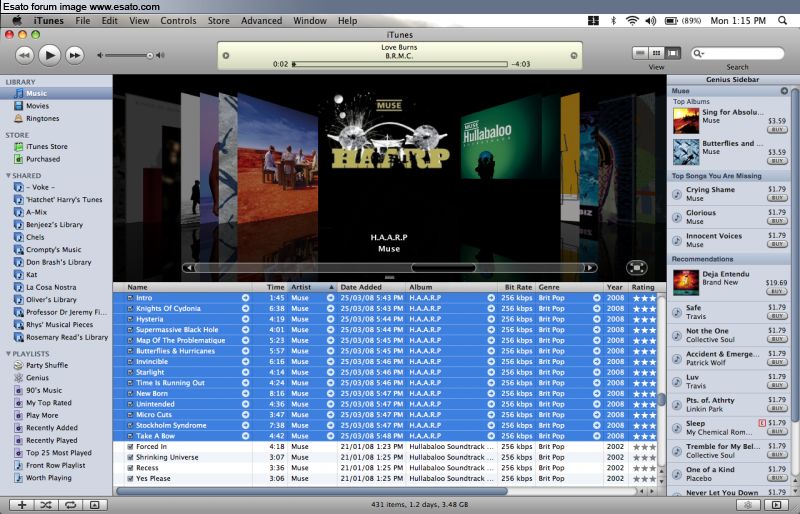Create a new playlist with plus button
Viewport: 800px width, 514px height.
pos(22,505)
